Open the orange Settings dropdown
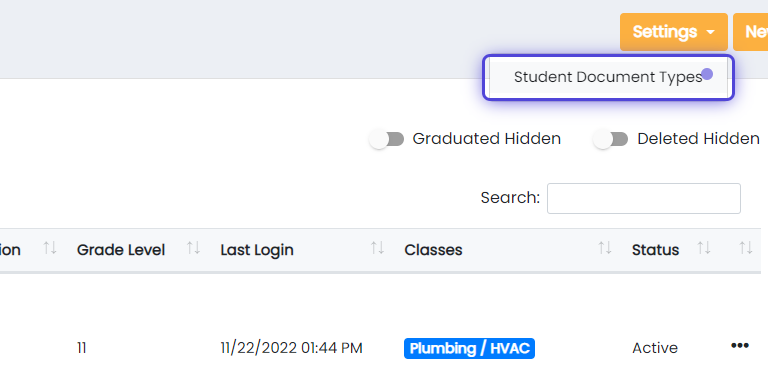Viewport: 768px width, 384px height. coord(673,32)
